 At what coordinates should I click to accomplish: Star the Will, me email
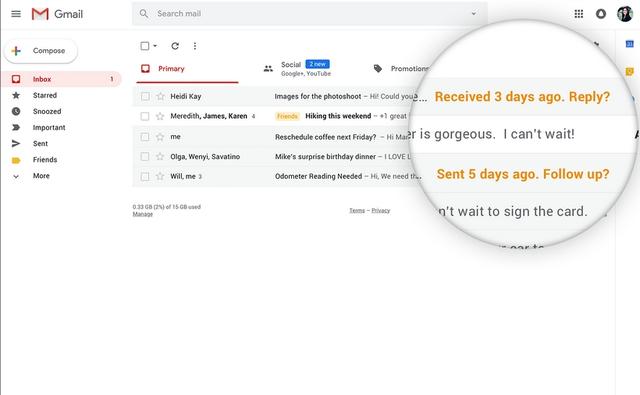160,176
